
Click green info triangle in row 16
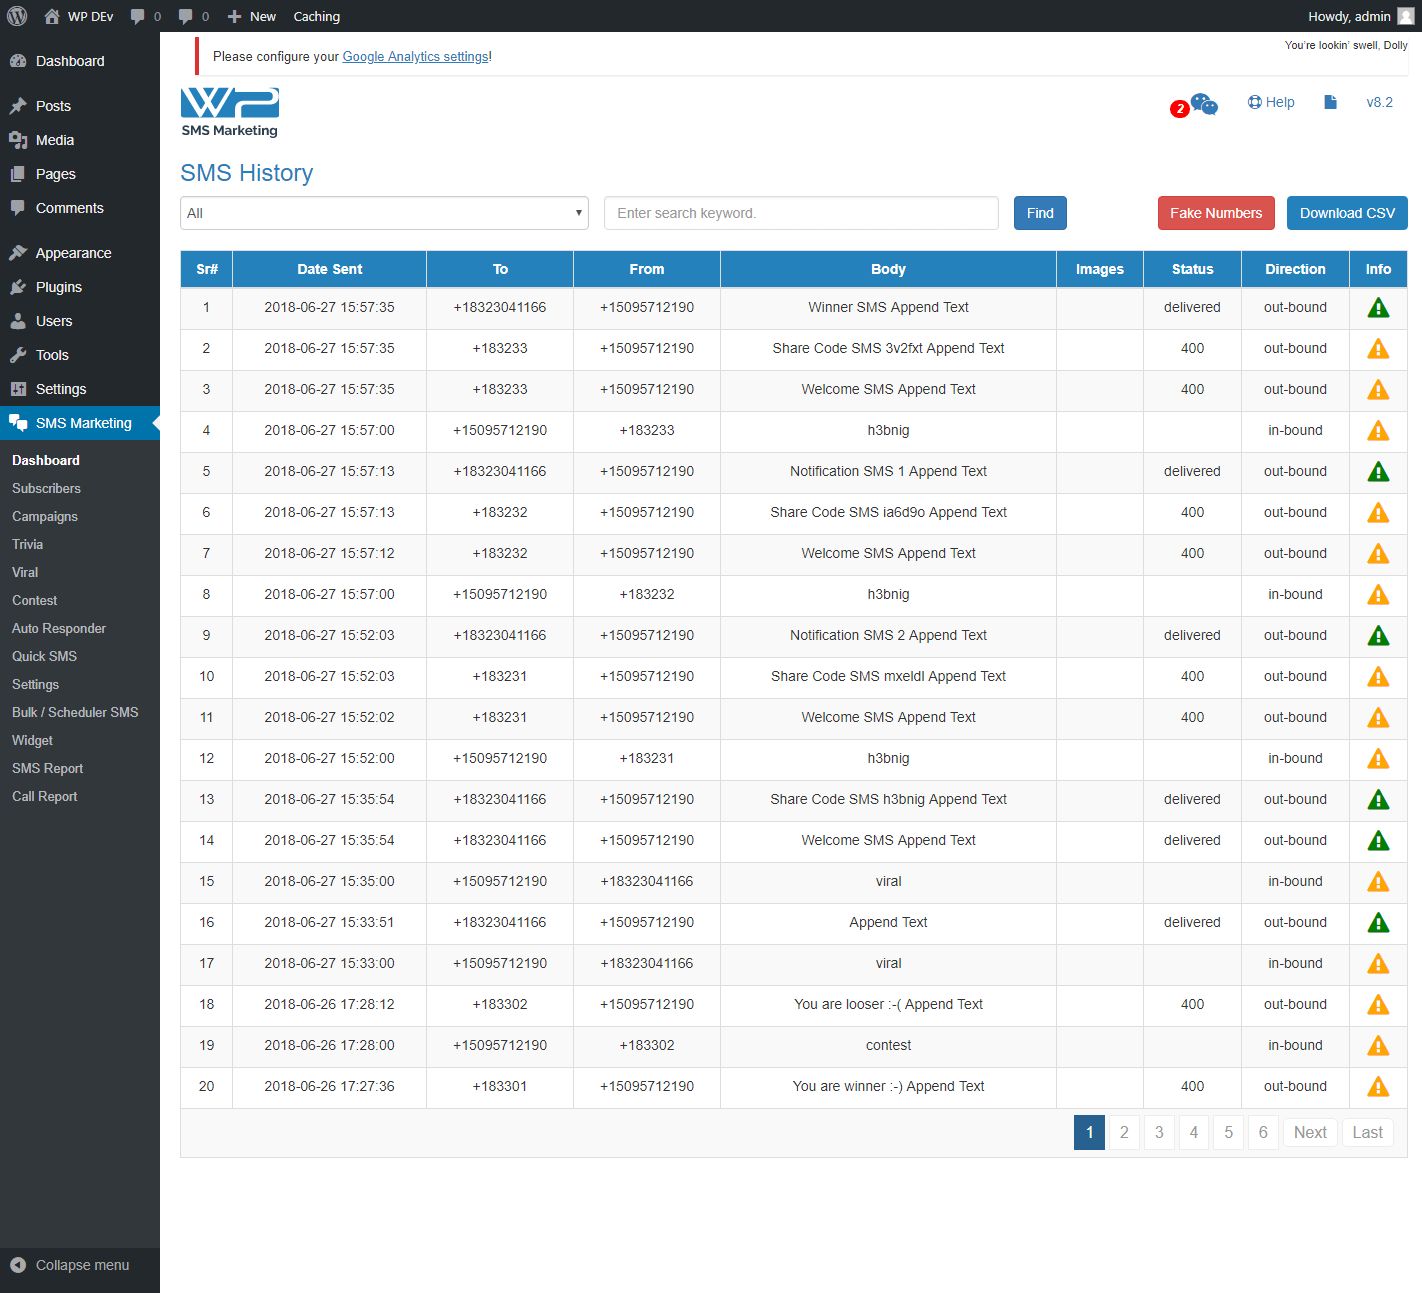1377,923
